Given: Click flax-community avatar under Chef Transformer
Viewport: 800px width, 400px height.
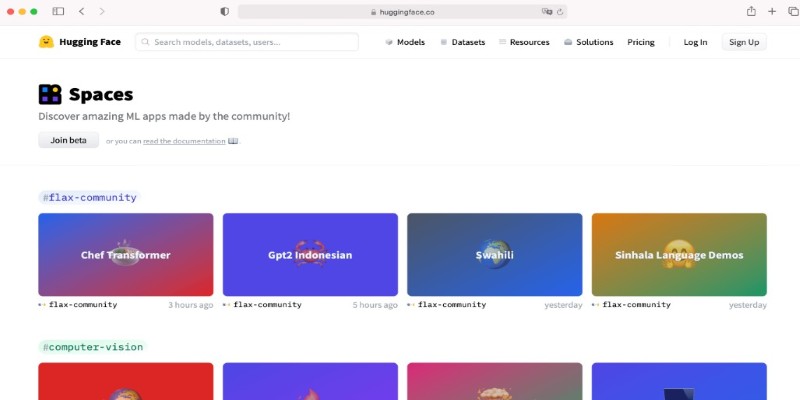Looking at the screenshot, I should click(42, 305).
